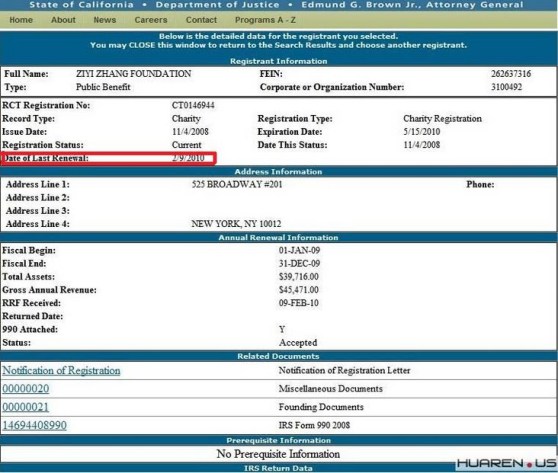This screenshot has height=473, width=558.
Task: Click the ZIYI ZHANG FOUNDATION full name text
Action: click(133, 74)
